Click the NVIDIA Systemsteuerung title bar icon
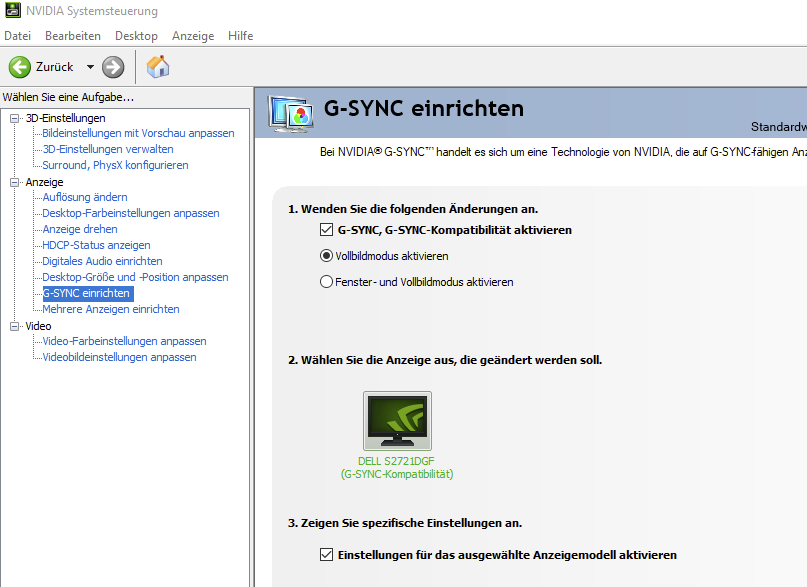Viewport: 807px width, 587px height. click(13, 10)
